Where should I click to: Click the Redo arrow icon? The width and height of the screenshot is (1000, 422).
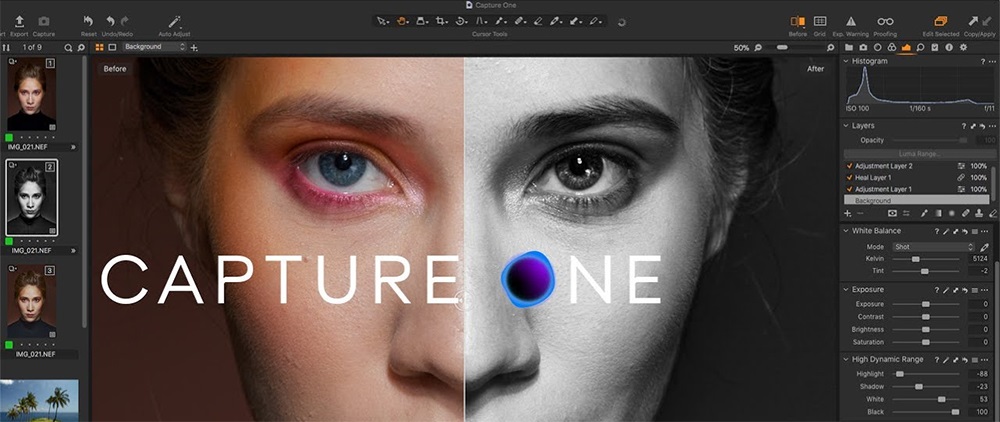(x=125, y=22)
